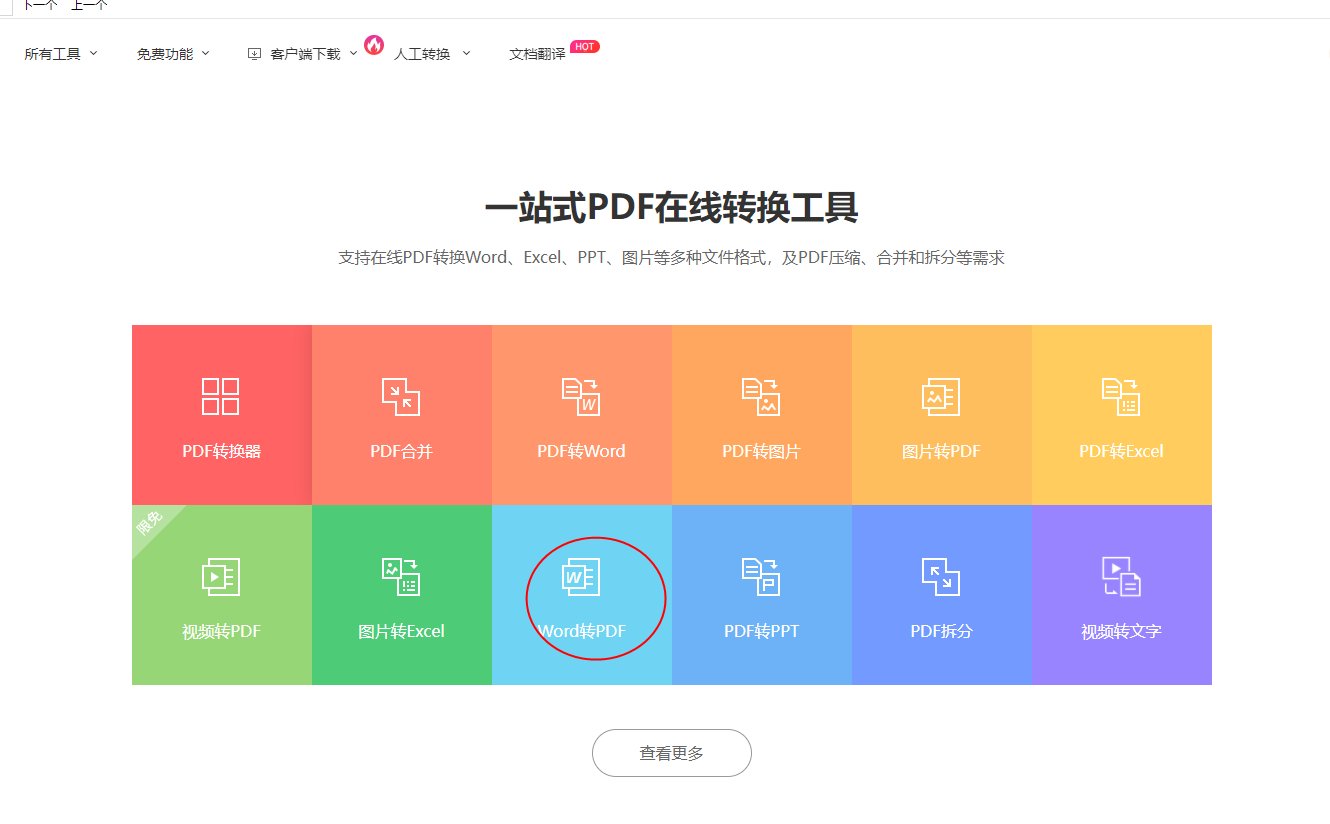This screenshot has height=824, width=1330.
Task: Click the PDF转Excel label text
Action: [1121, 451]
